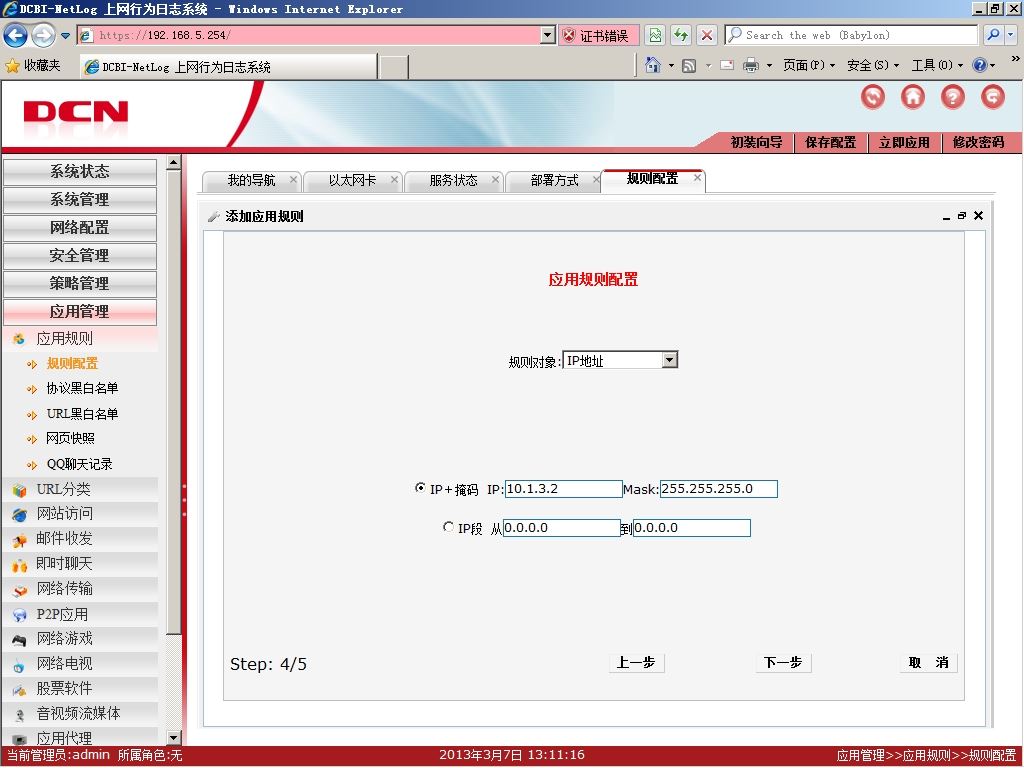This screenshot has height=768, width=1024.
Task: Click the first red round header icon
Action: [872, 97]
